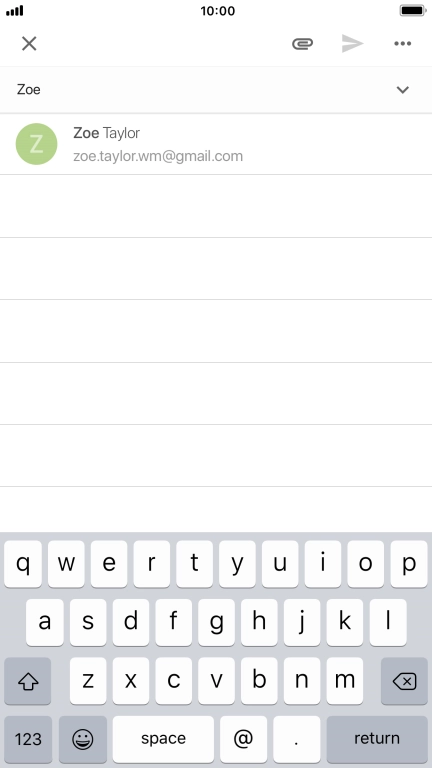Close the compose screen with X
The image size is (432, 768).
click(x=29, y=44)
